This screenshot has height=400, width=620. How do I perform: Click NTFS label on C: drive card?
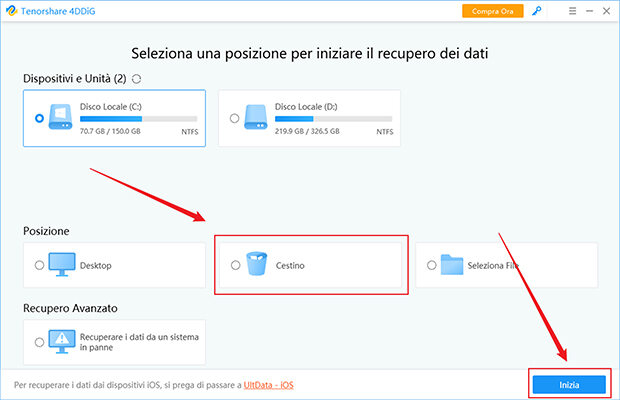[190, 132]
